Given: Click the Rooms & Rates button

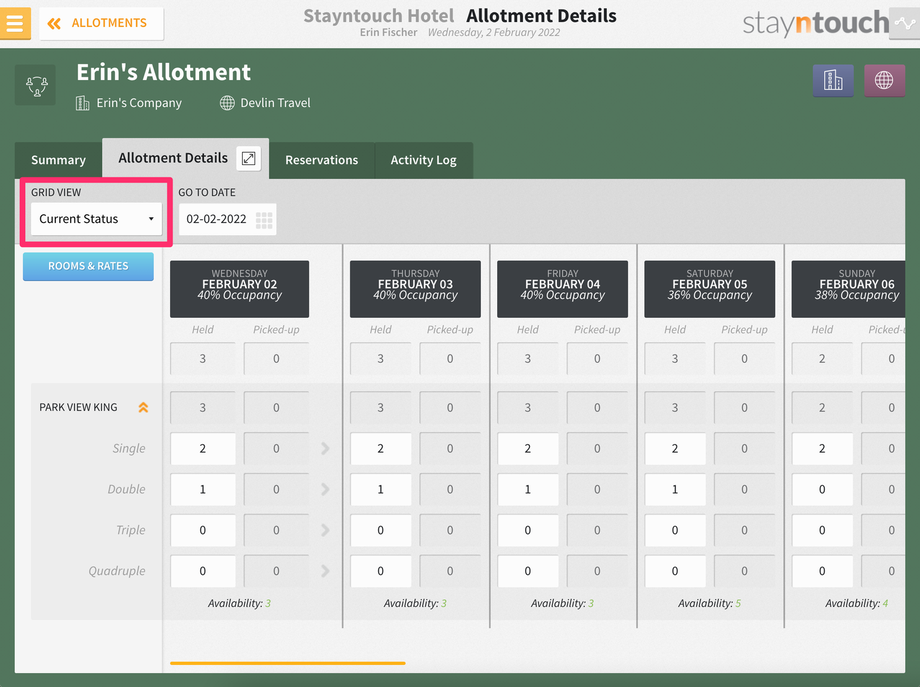Looking at the screenshot, I should (88, 266).
